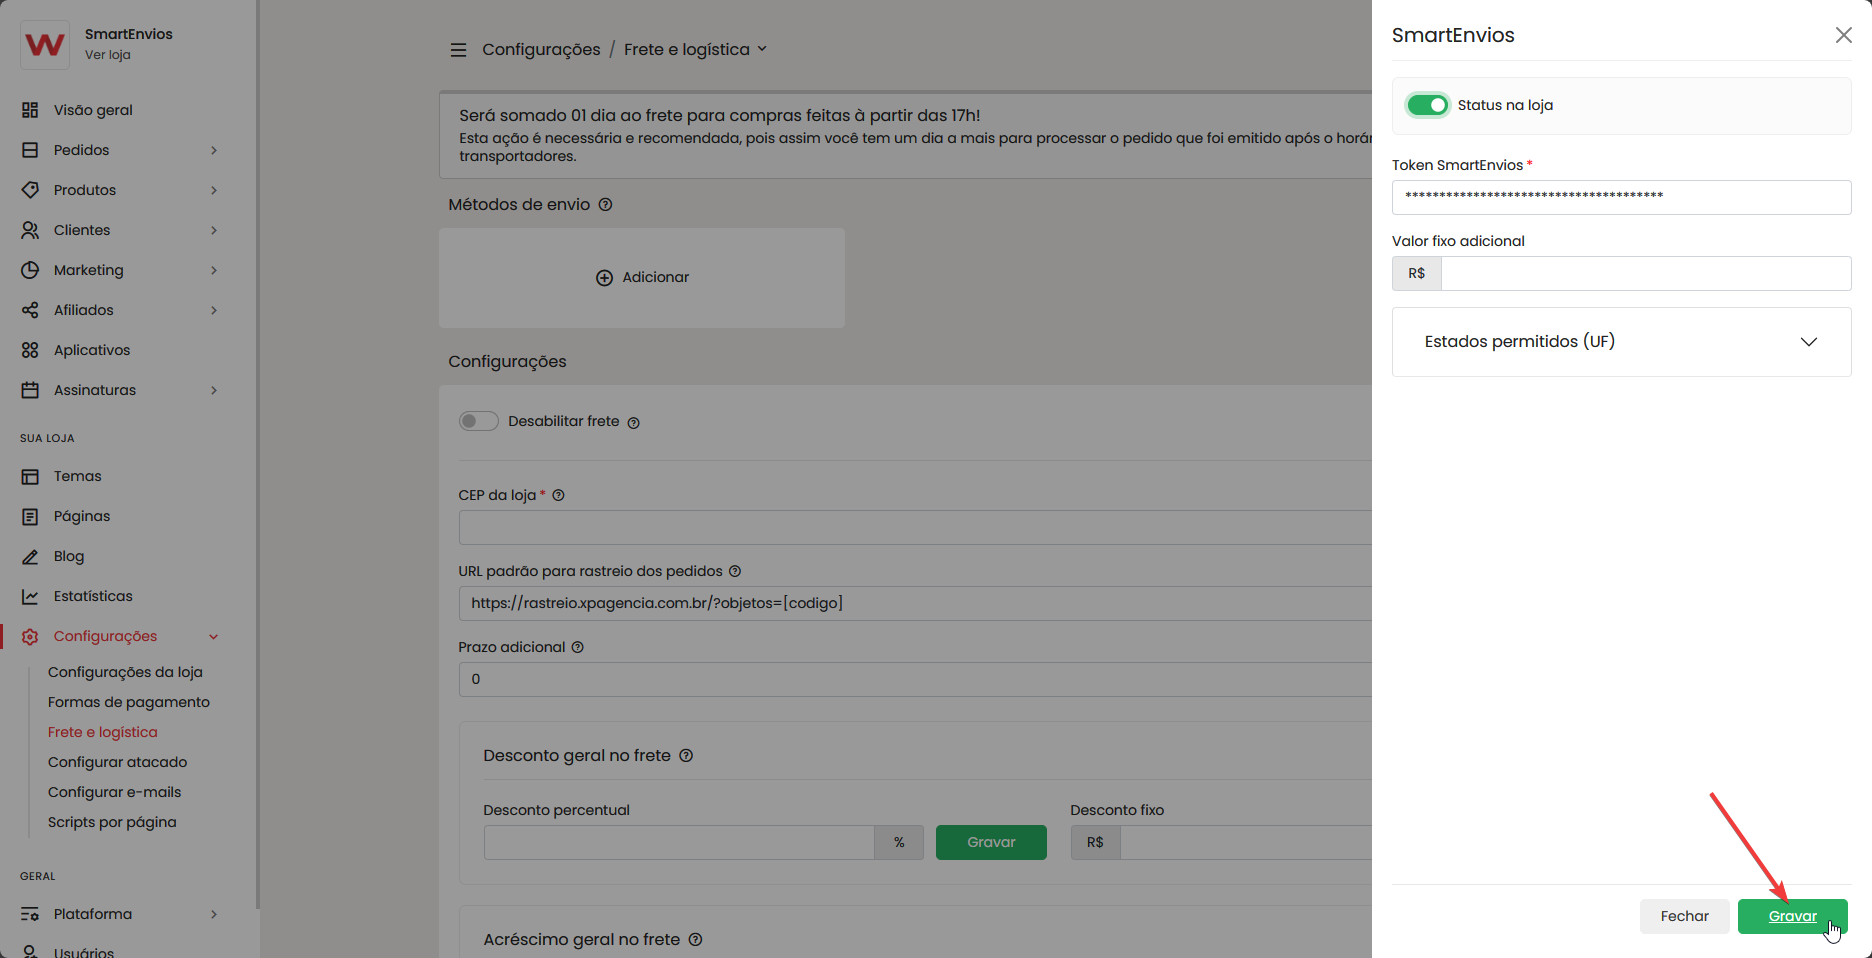Screen dimensions: 1872x958
Task: Click the Configurações breadcrumb link
Action: (541, 50)
